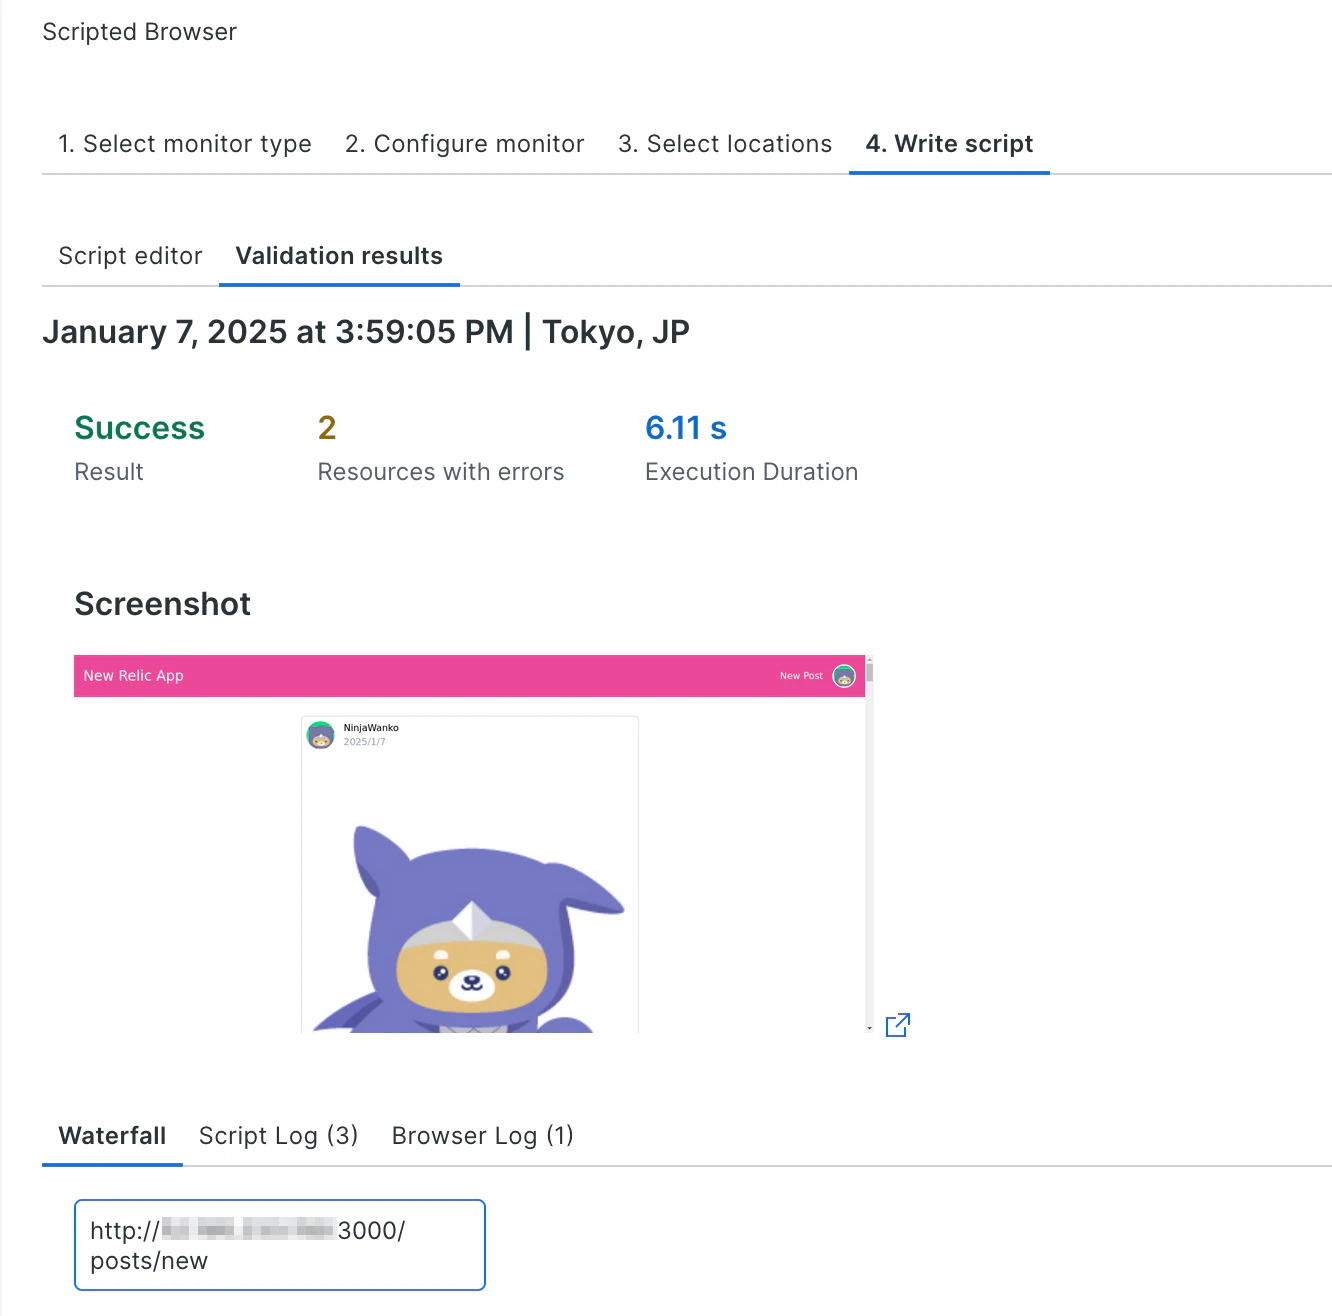Viewport: 1332px width, 1316px height.
Task: Show the Browser Log (1) tab
Action: pos(483,1136)
